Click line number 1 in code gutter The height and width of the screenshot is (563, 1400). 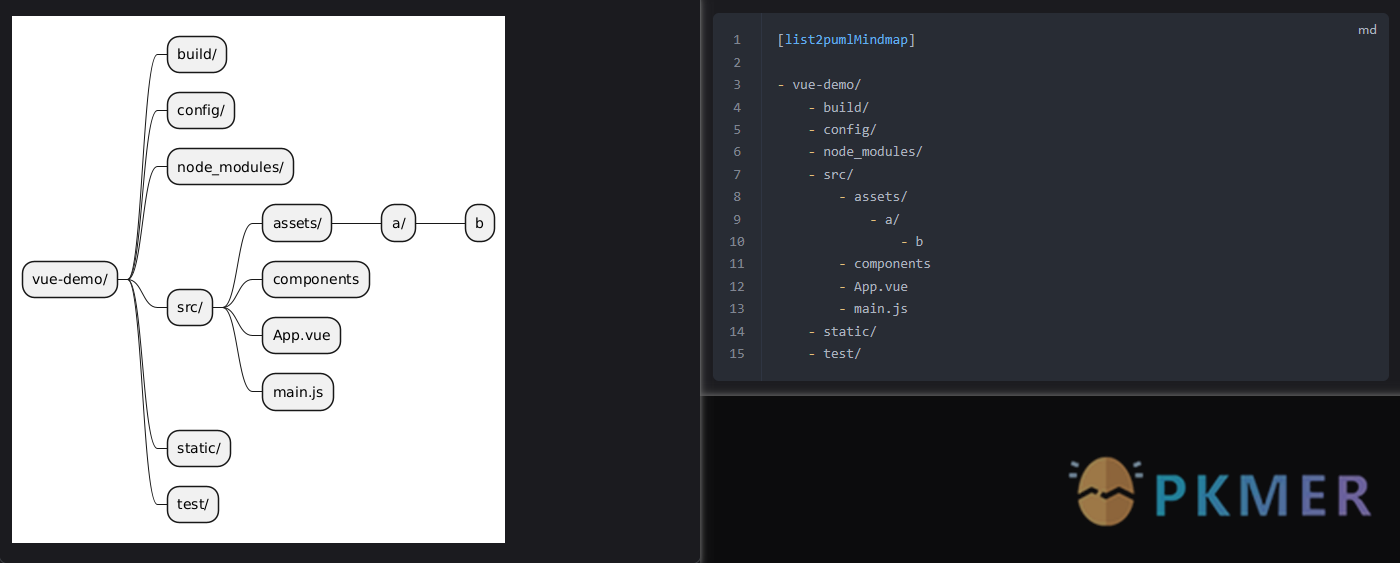click(737, 40)
